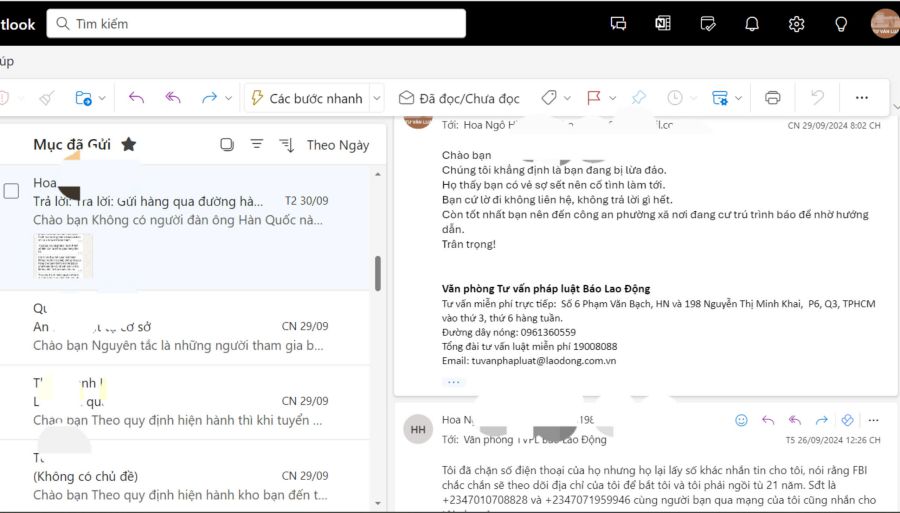Open the My Day tasks icon
The height and width of the screenshot is (513, 900).
coord(708,24)
